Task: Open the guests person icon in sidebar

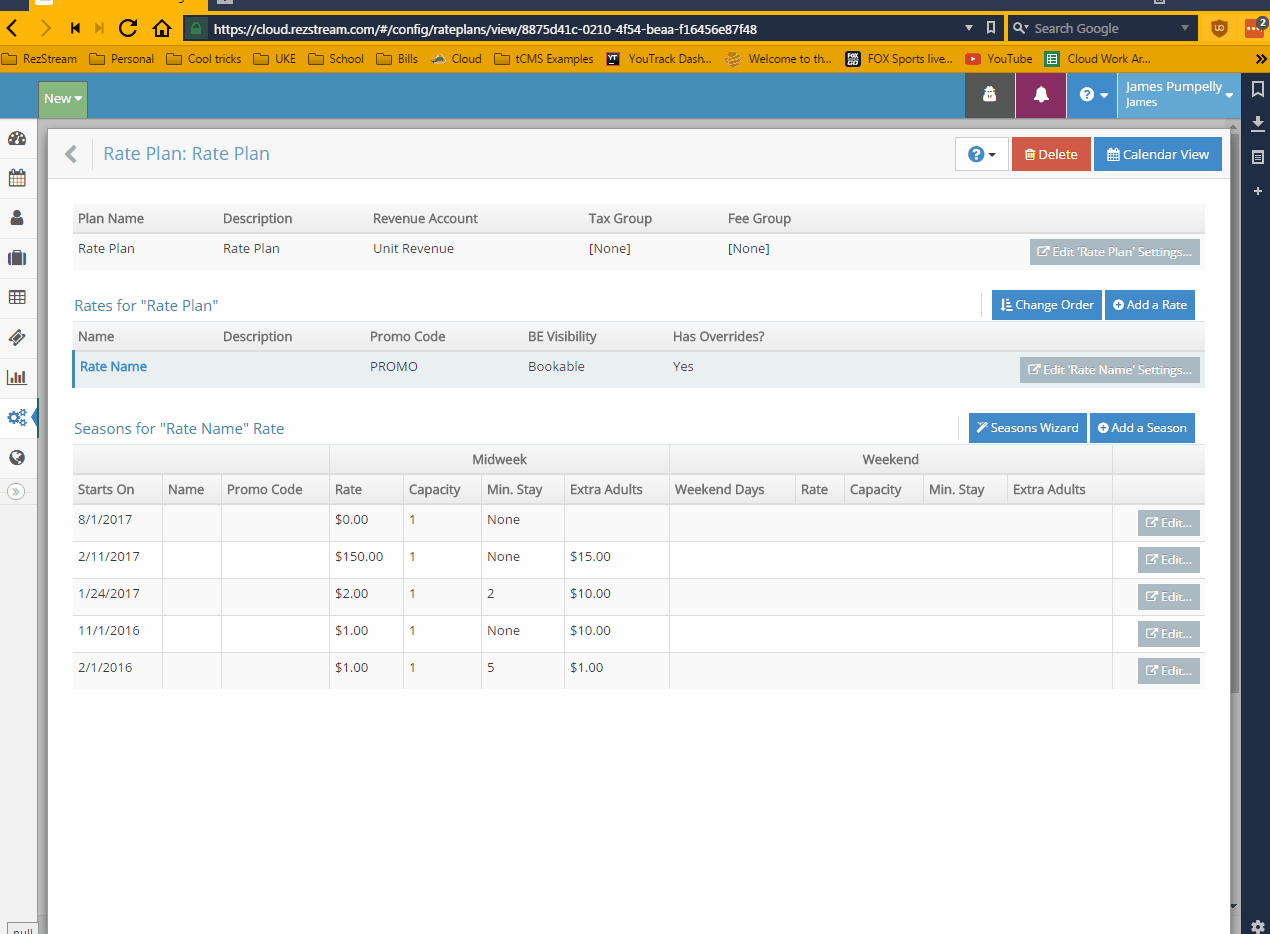Action: (17, 218)
